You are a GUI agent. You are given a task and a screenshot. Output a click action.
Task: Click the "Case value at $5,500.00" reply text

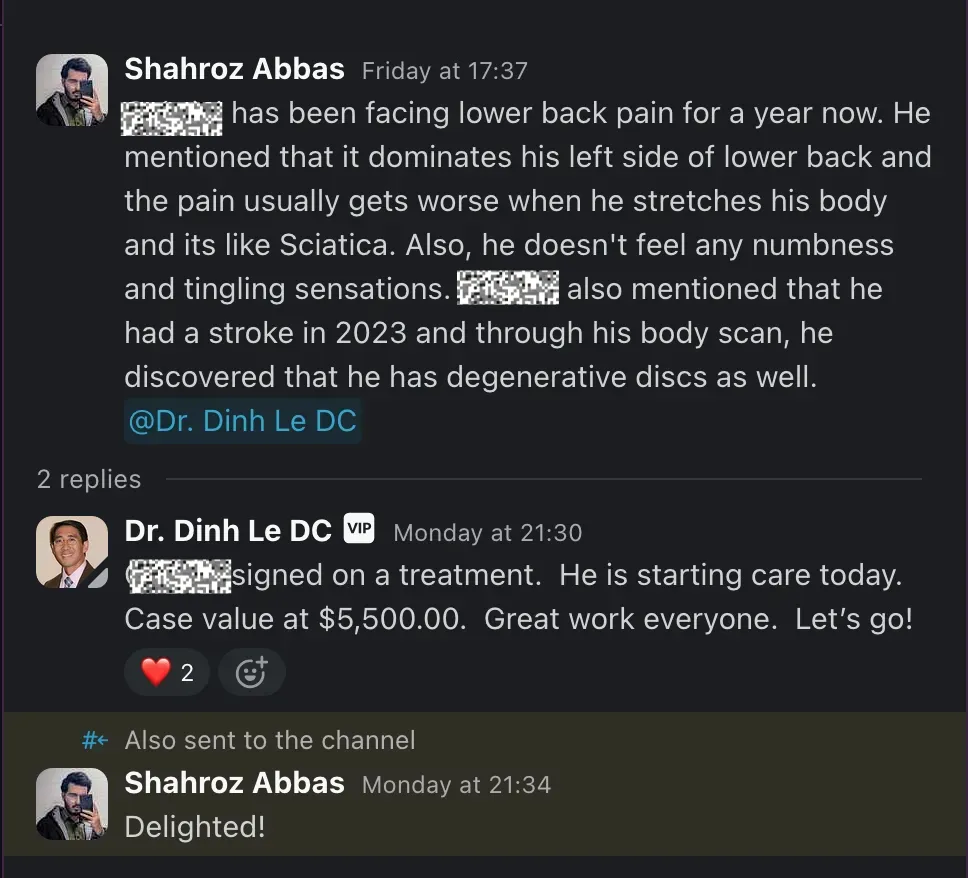296,620
